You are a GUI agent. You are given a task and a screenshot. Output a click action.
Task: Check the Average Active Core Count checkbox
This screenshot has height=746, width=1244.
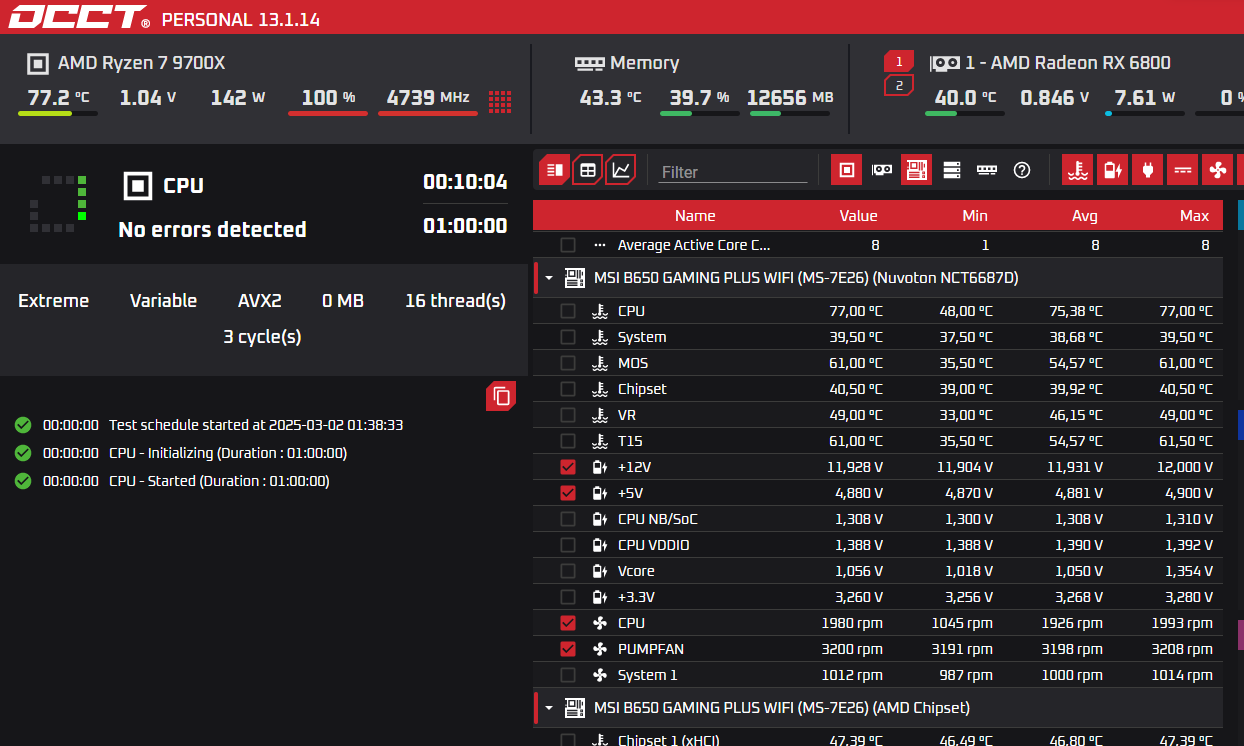coord(568,245)
